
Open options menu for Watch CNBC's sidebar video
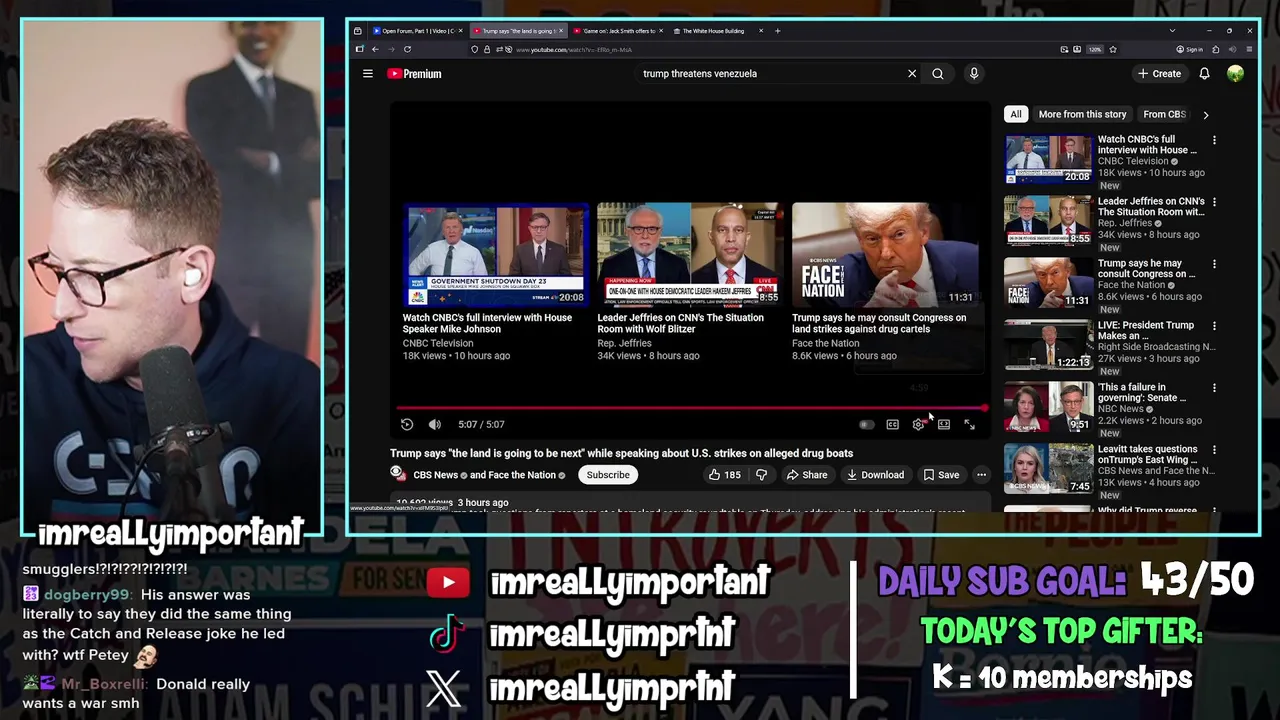tap(1214, 141)
